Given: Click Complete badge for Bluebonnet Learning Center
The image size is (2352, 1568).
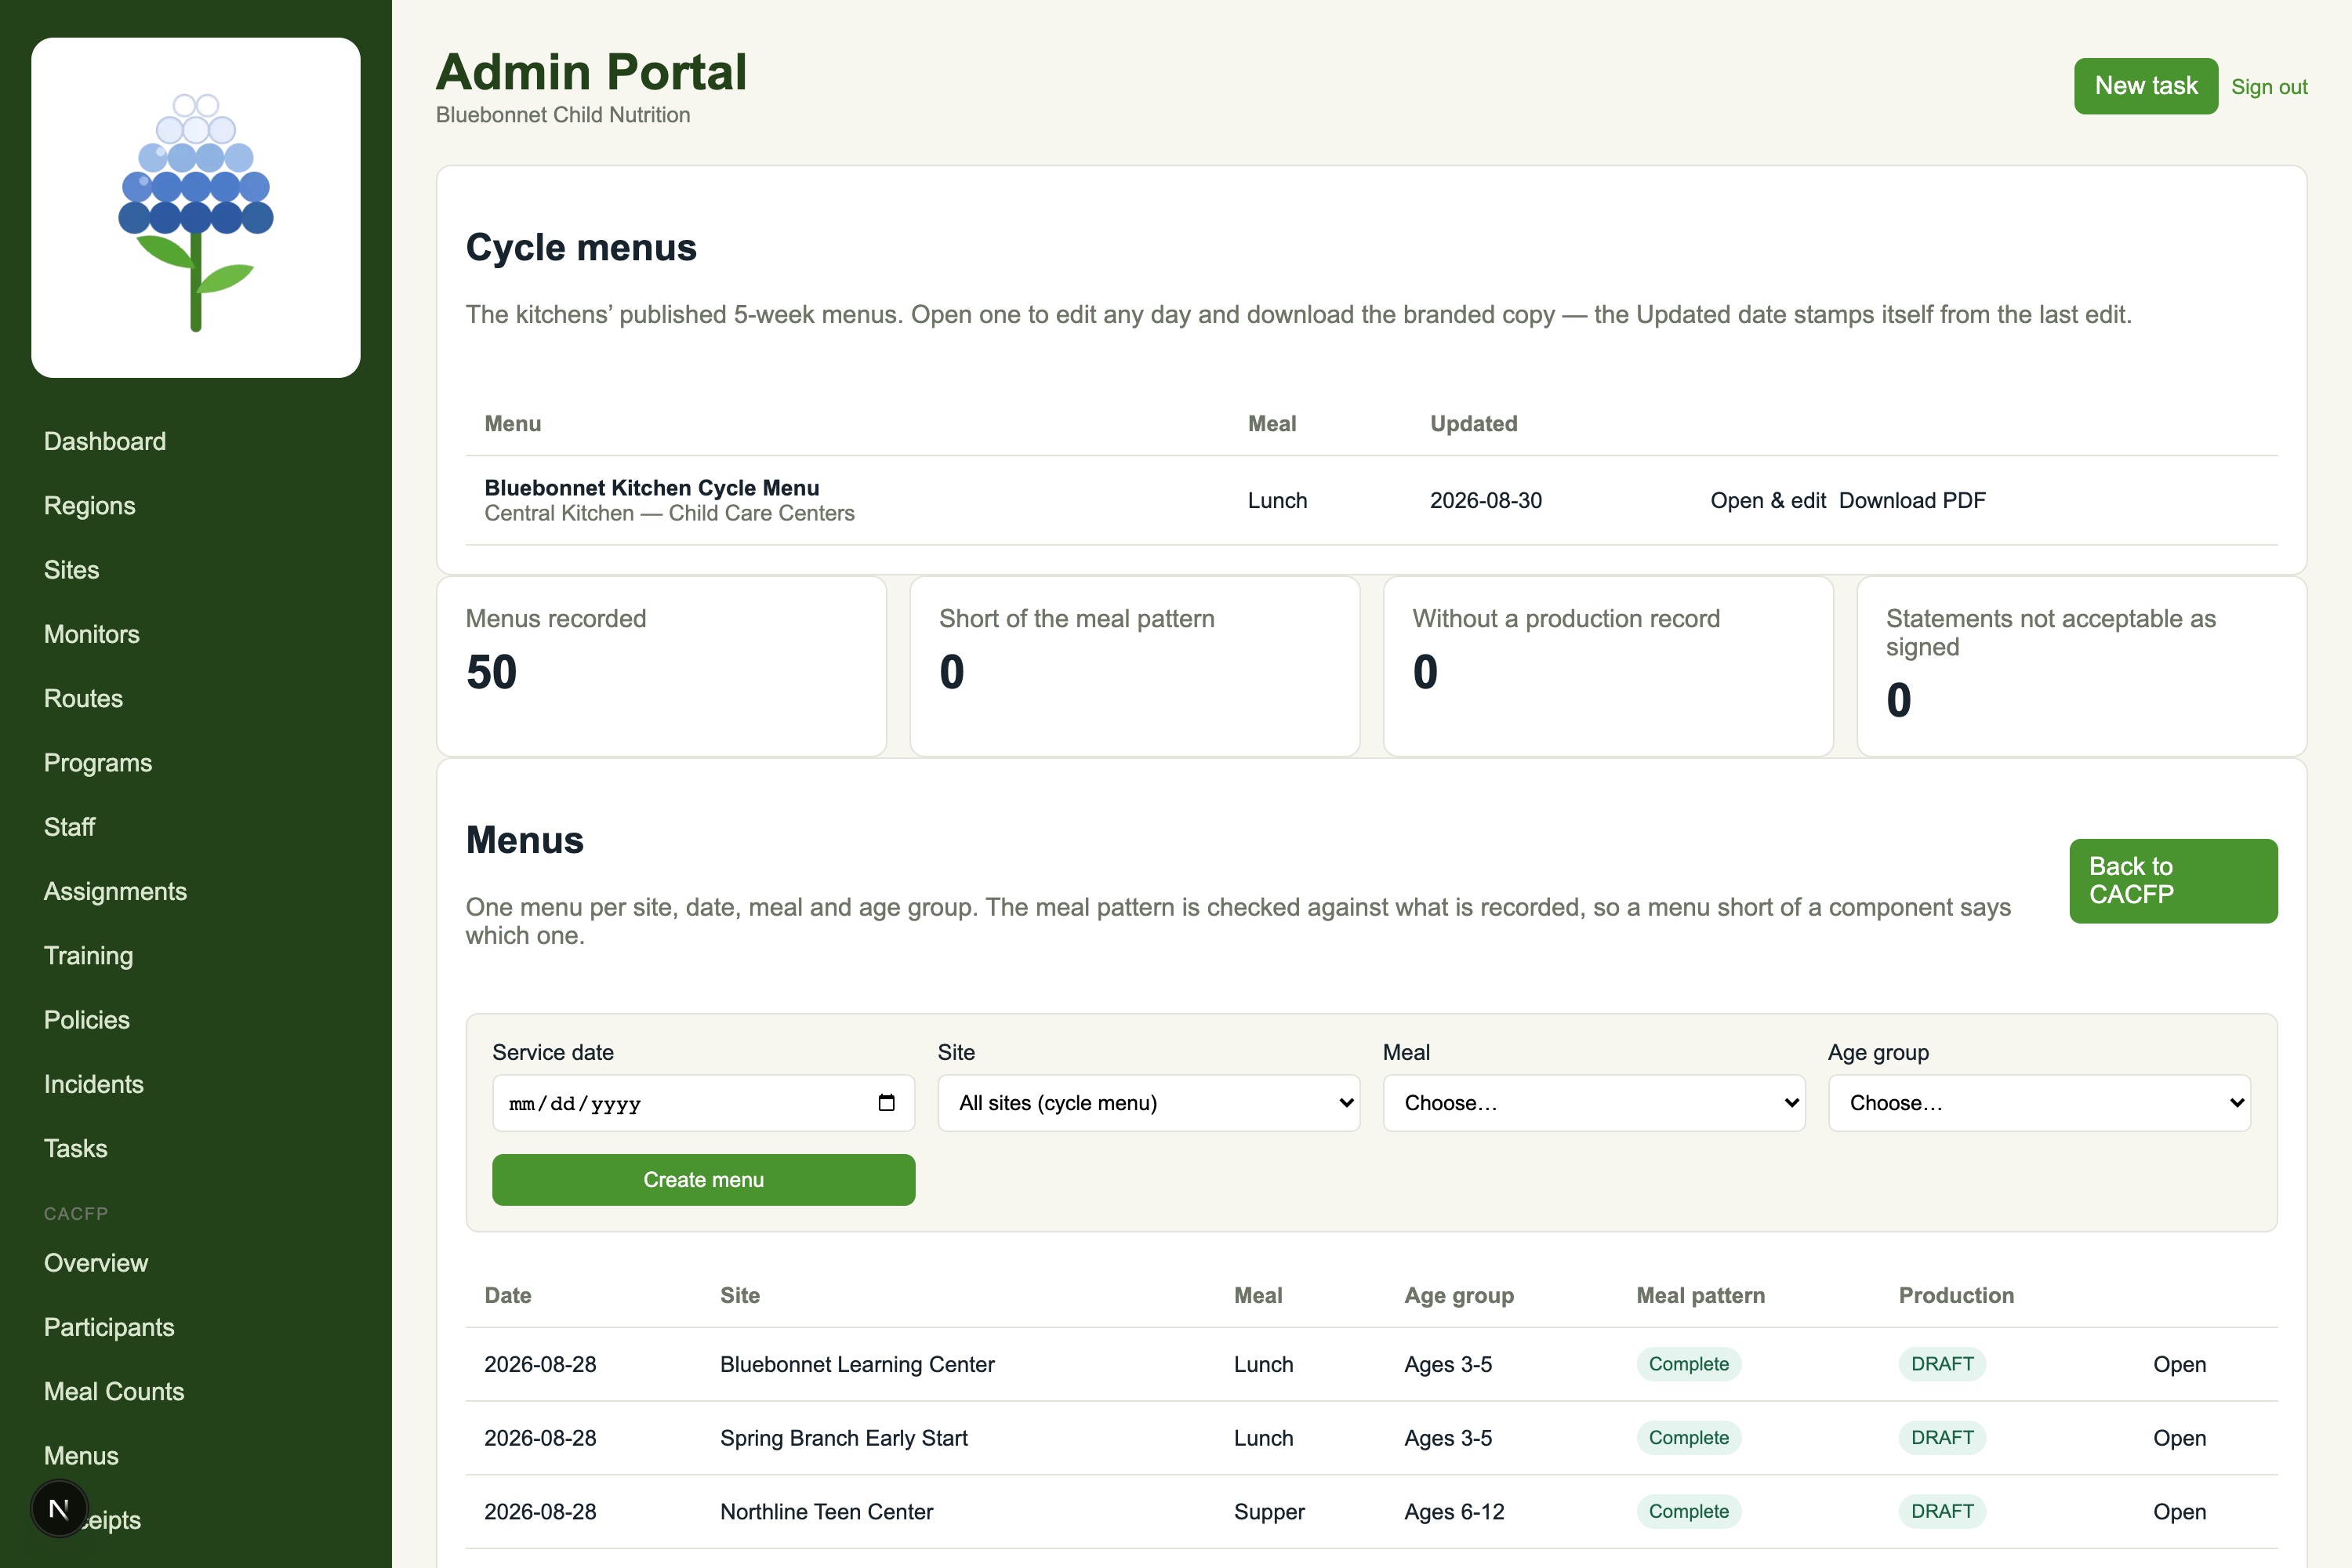Looking at the screenshot, I should (1688, 1364).
